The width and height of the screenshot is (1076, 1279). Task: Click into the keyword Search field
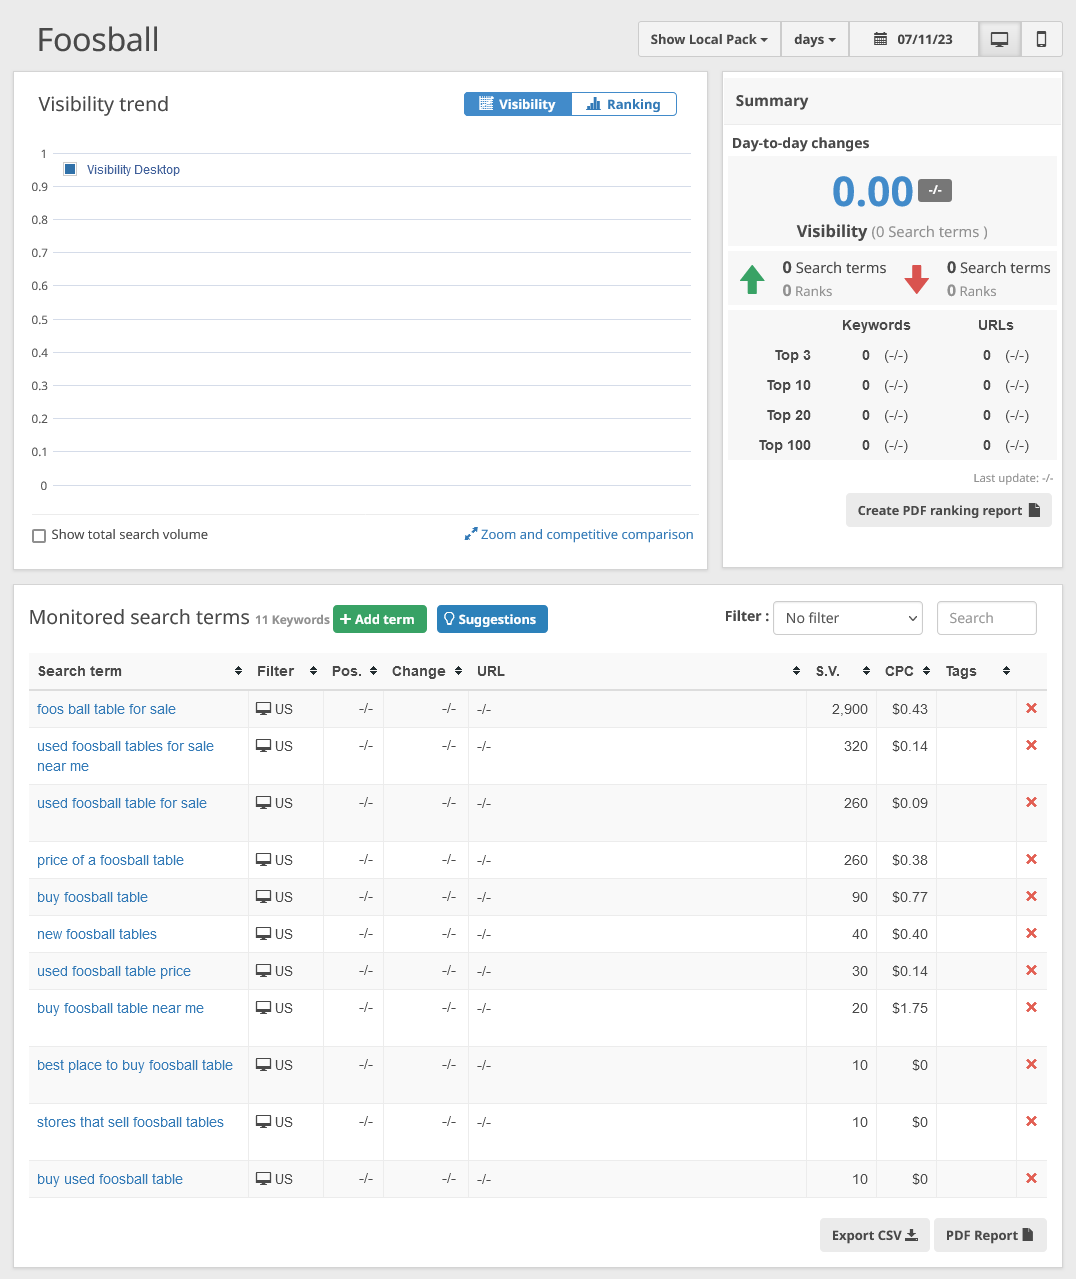(x=986, y=618)
